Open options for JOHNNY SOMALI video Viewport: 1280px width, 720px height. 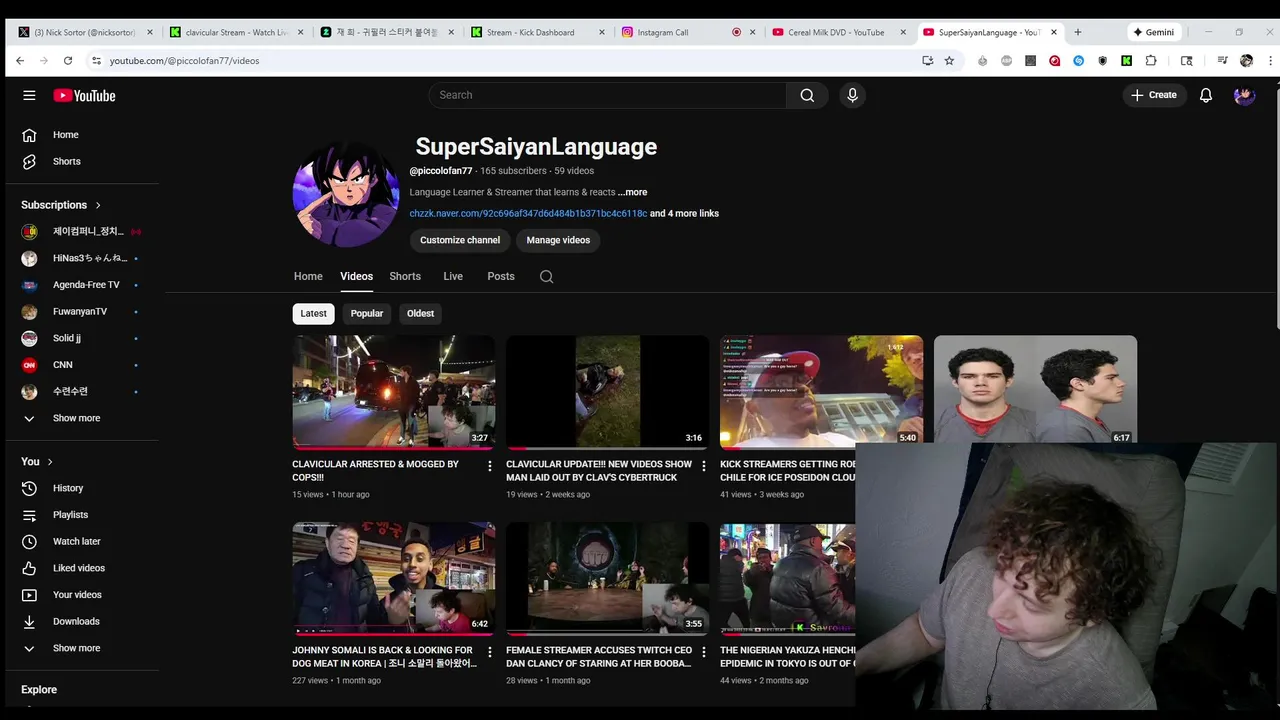[x=489, y=652]
